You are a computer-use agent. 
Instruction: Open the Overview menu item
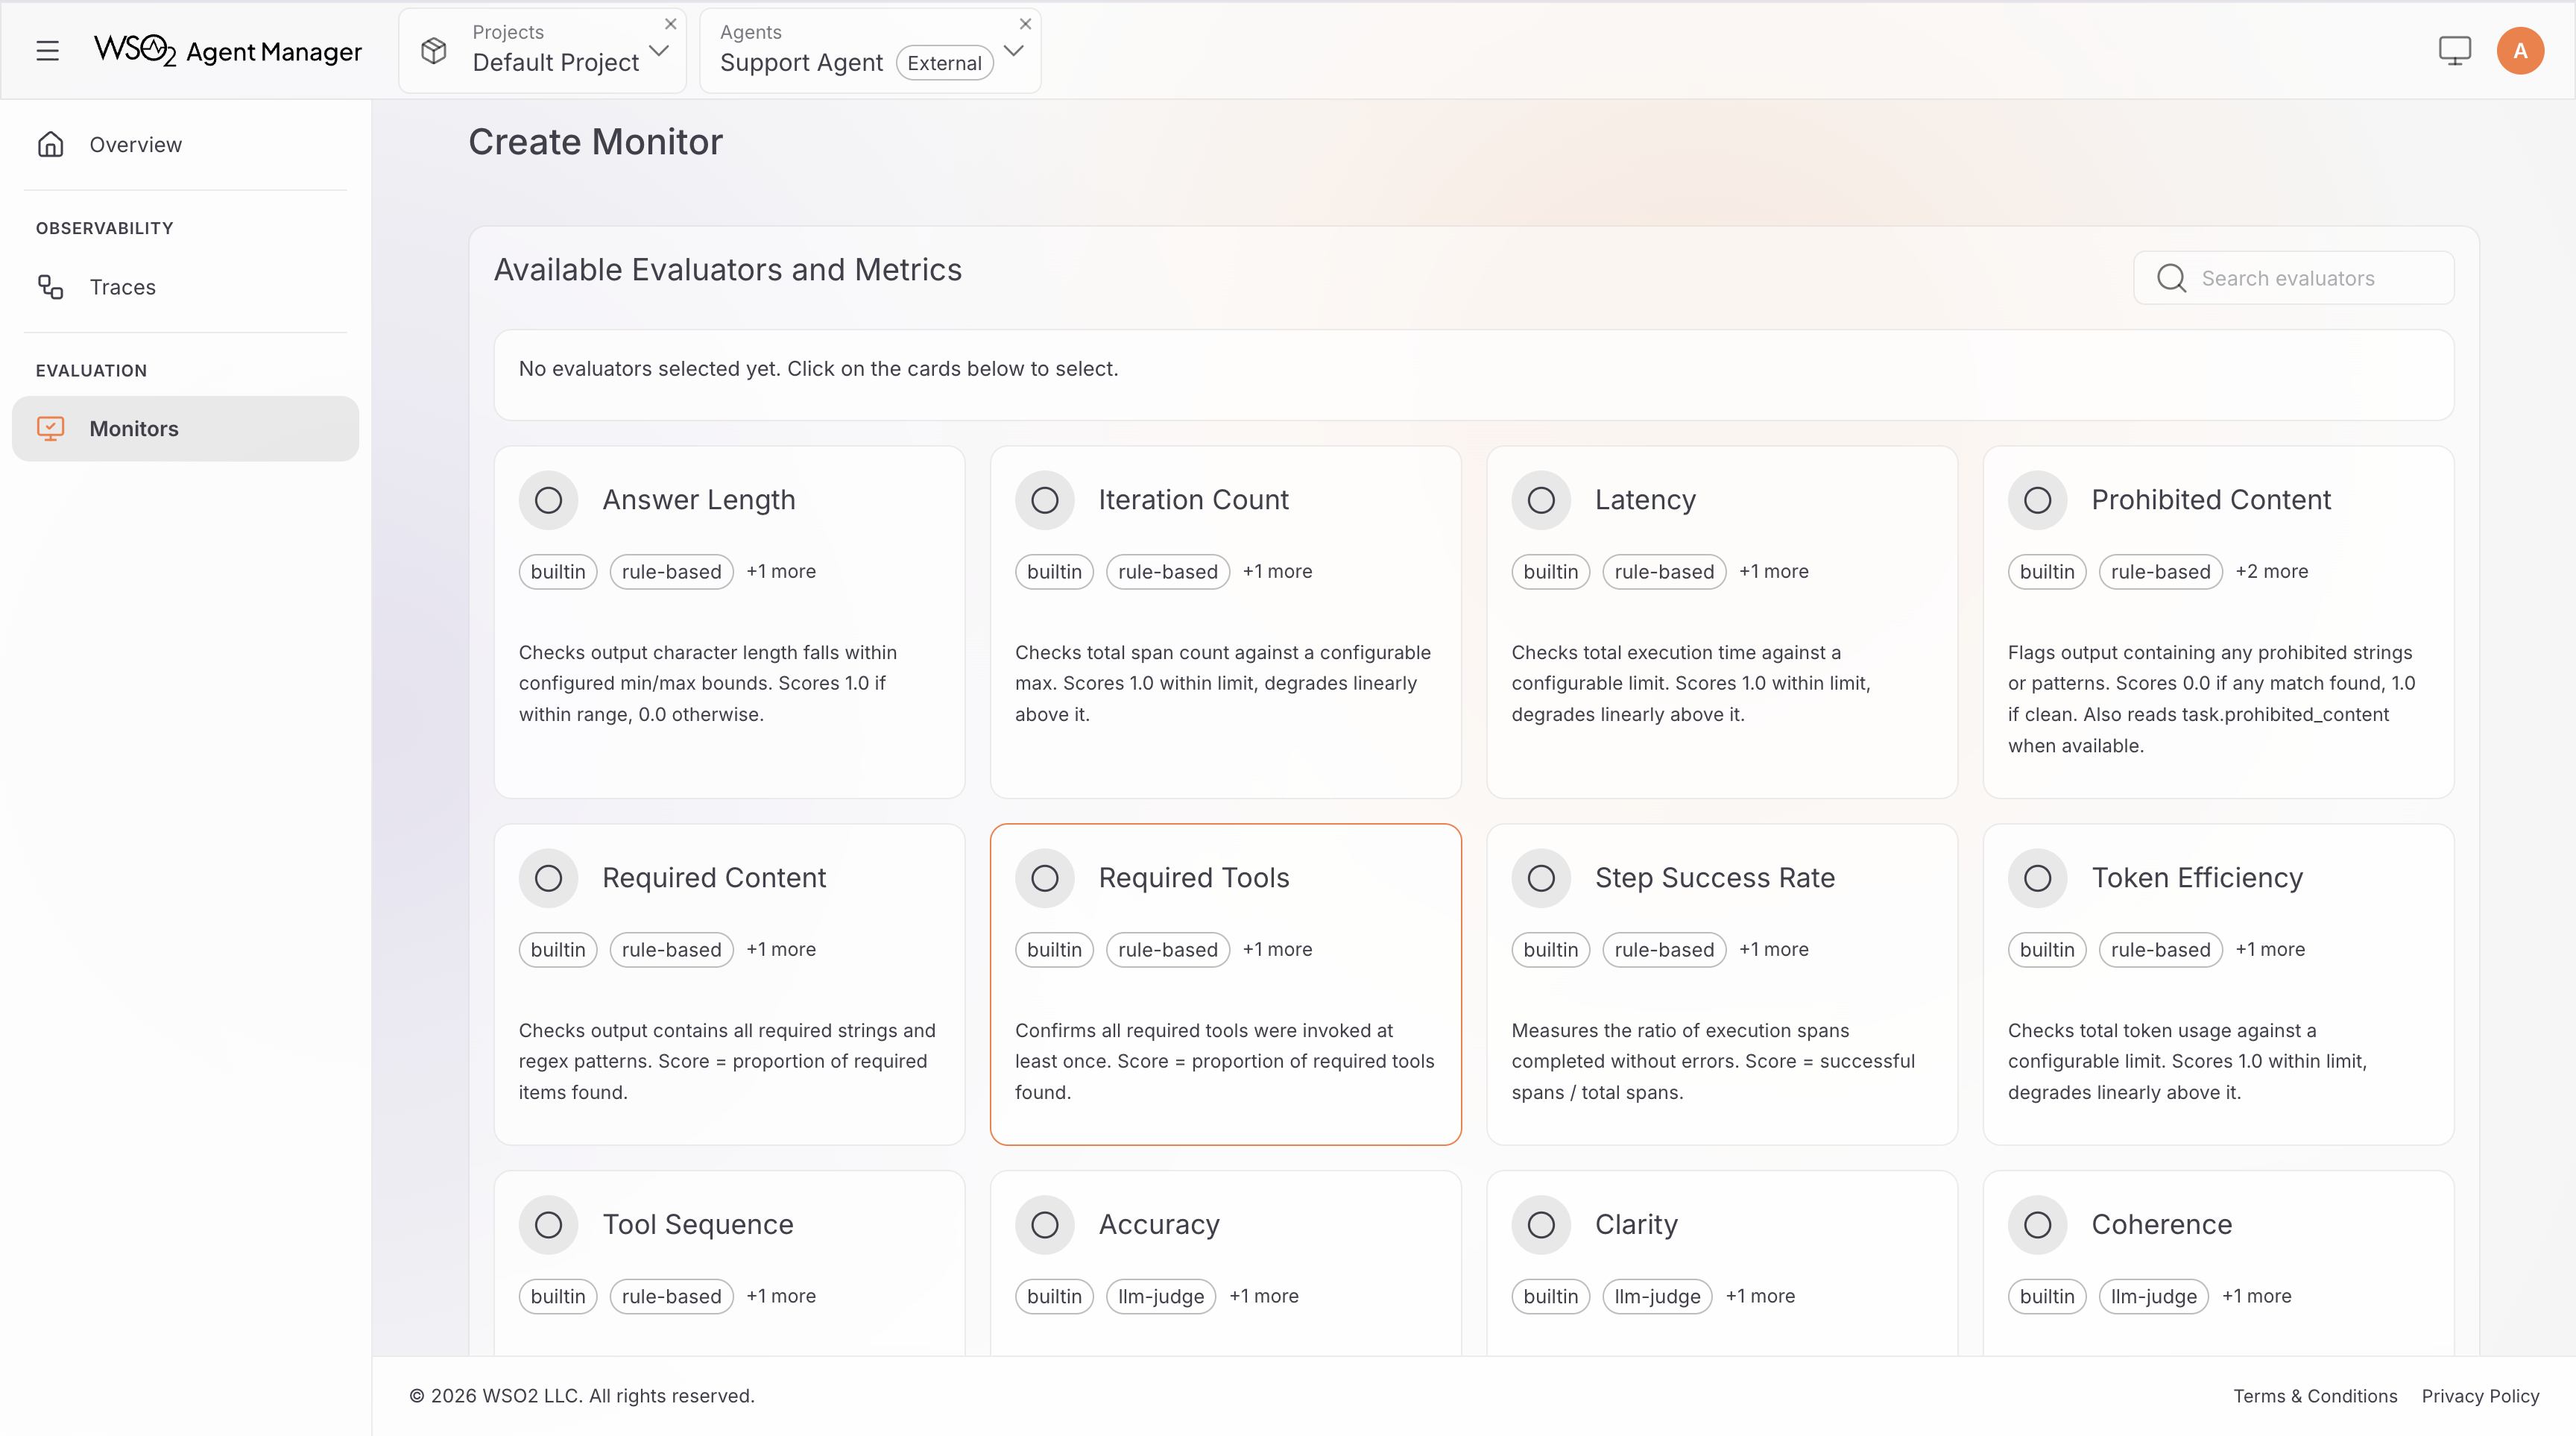185,145
